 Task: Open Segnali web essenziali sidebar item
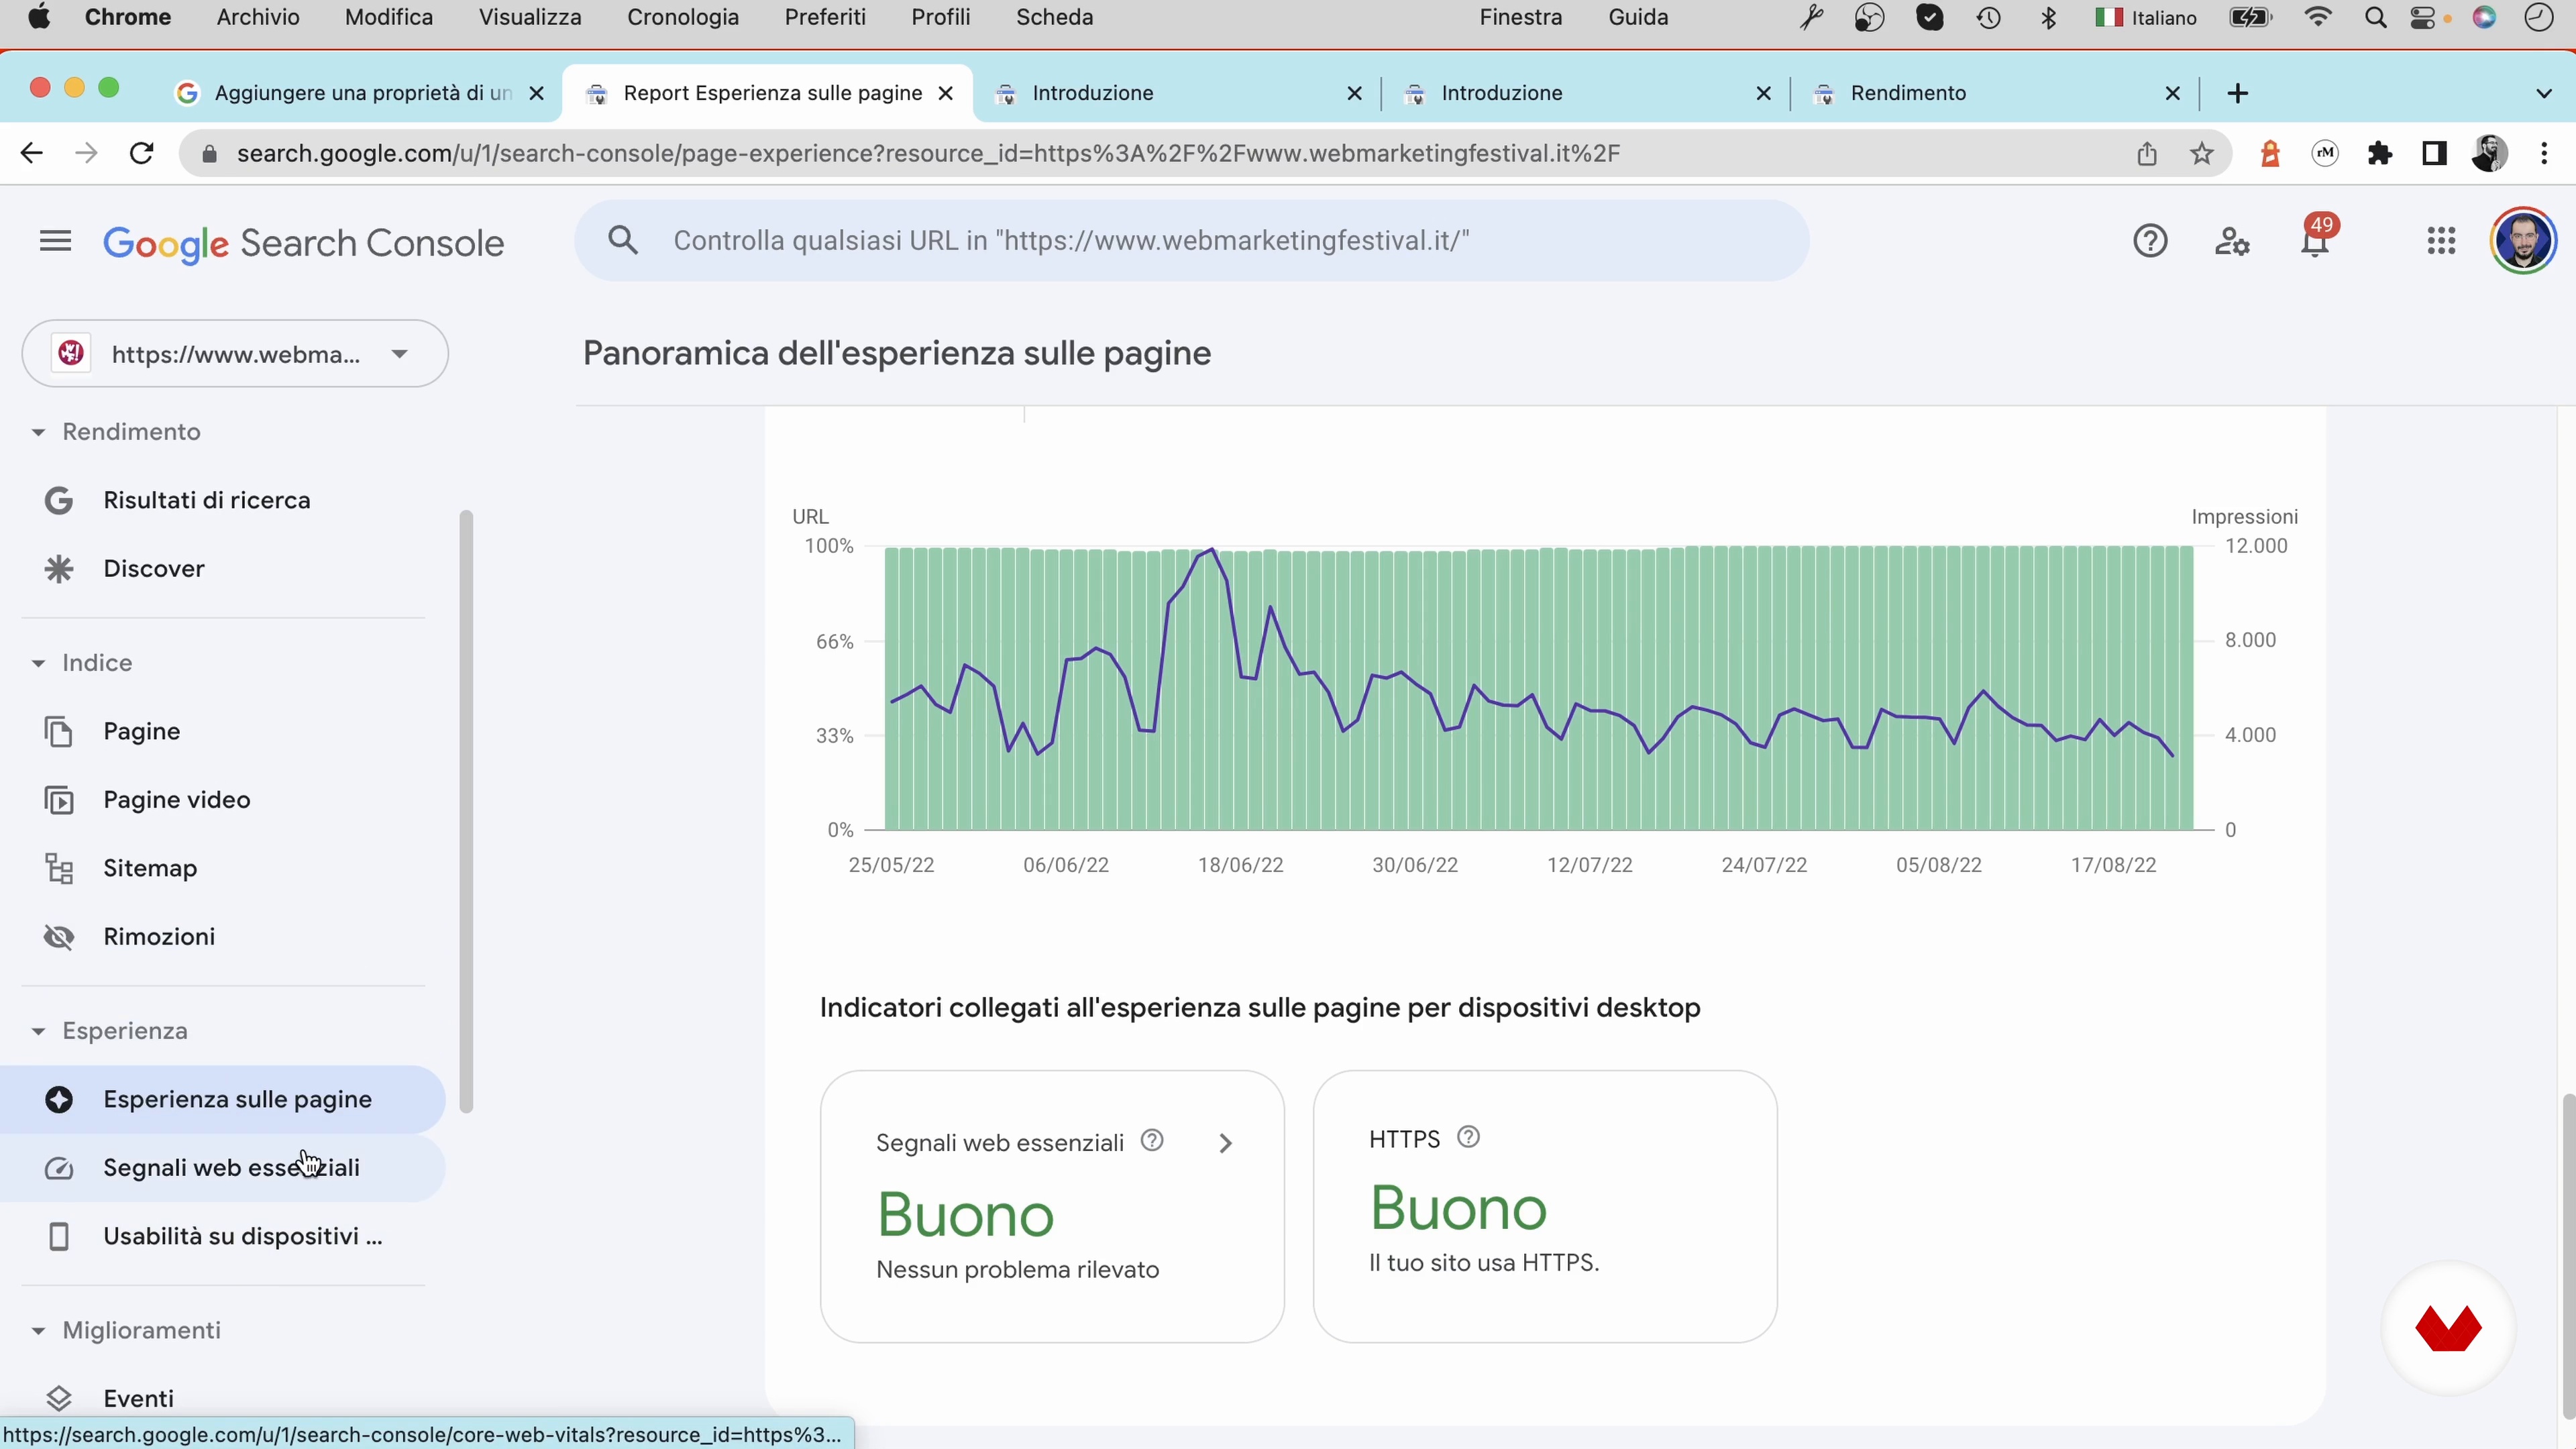tap(222, 1168)
